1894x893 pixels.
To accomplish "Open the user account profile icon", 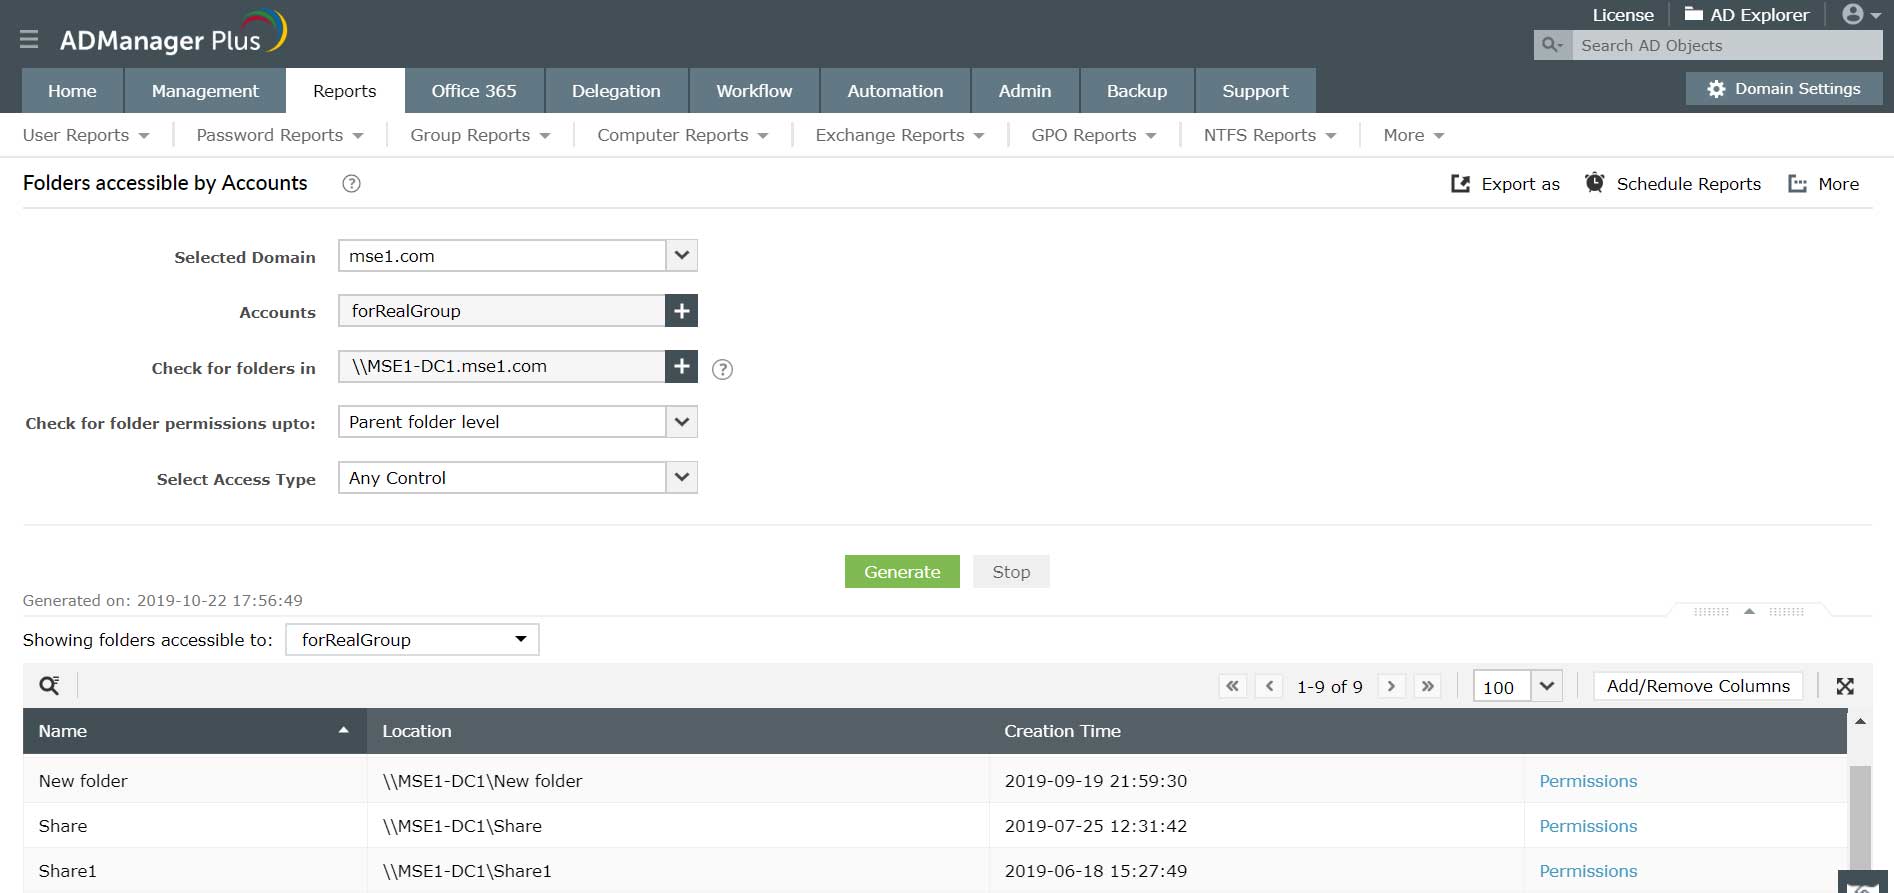I will click(x=1861, y=15).
